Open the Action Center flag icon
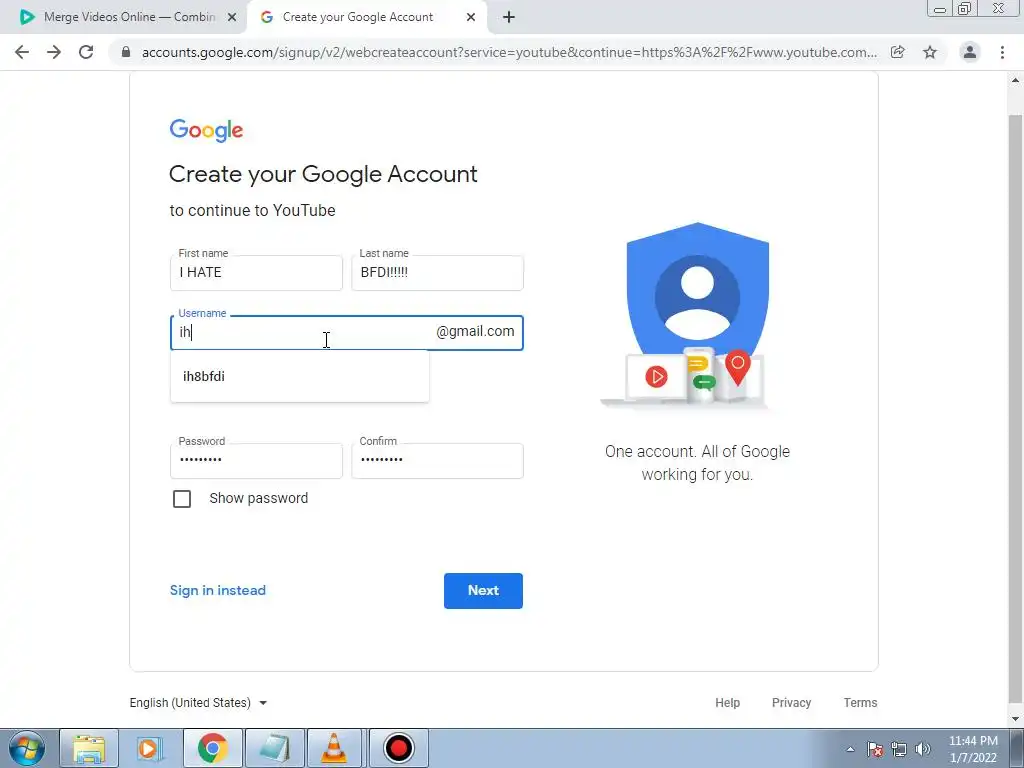Viewport: 1024px width, 768px height. tap(875, 750)
